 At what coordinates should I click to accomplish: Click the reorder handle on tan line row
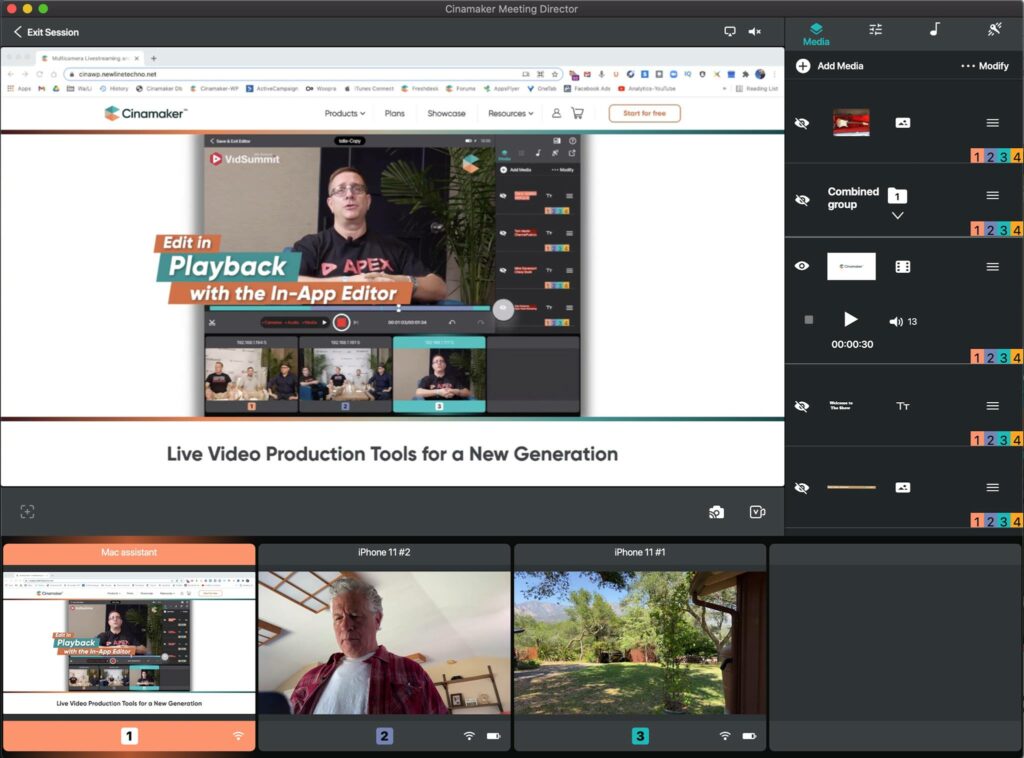tap(993, 487)
